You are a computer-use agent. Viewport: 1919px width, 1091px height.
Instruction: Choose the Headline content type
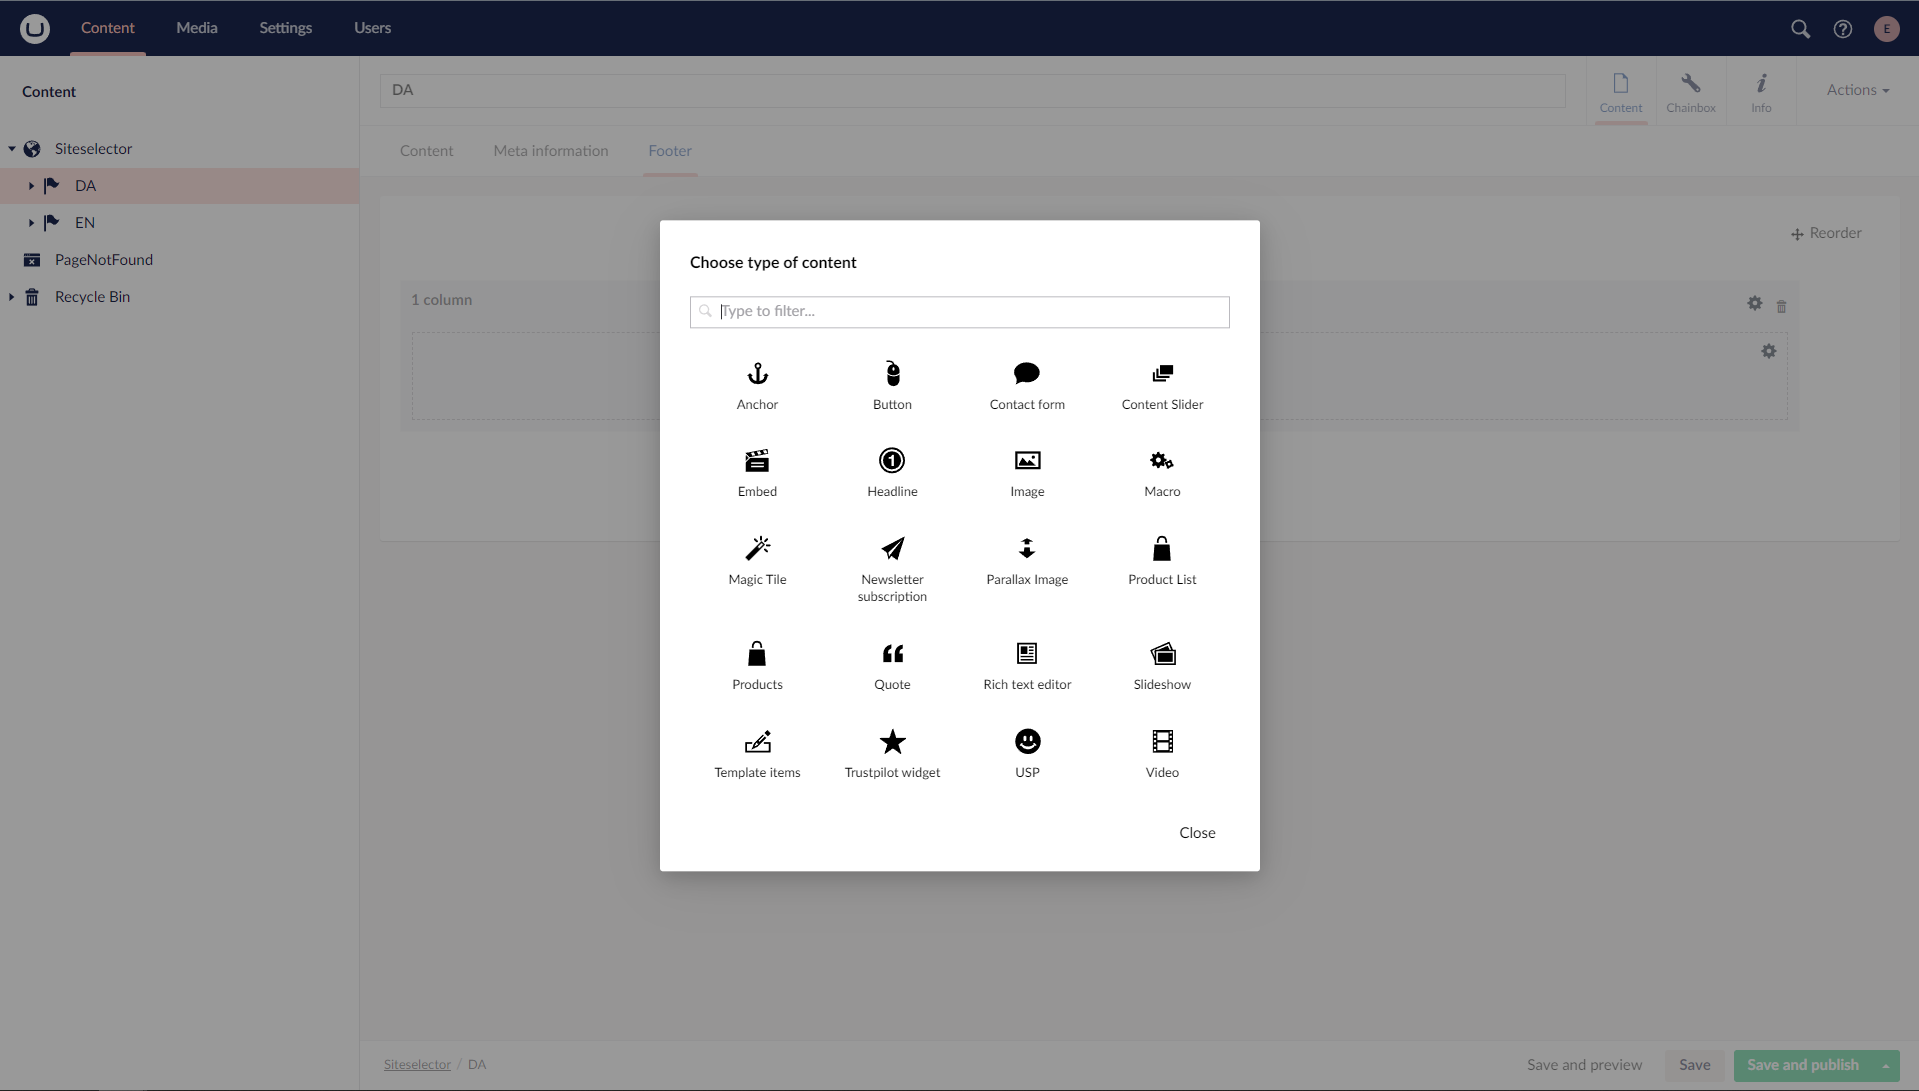tap(892, 461)
